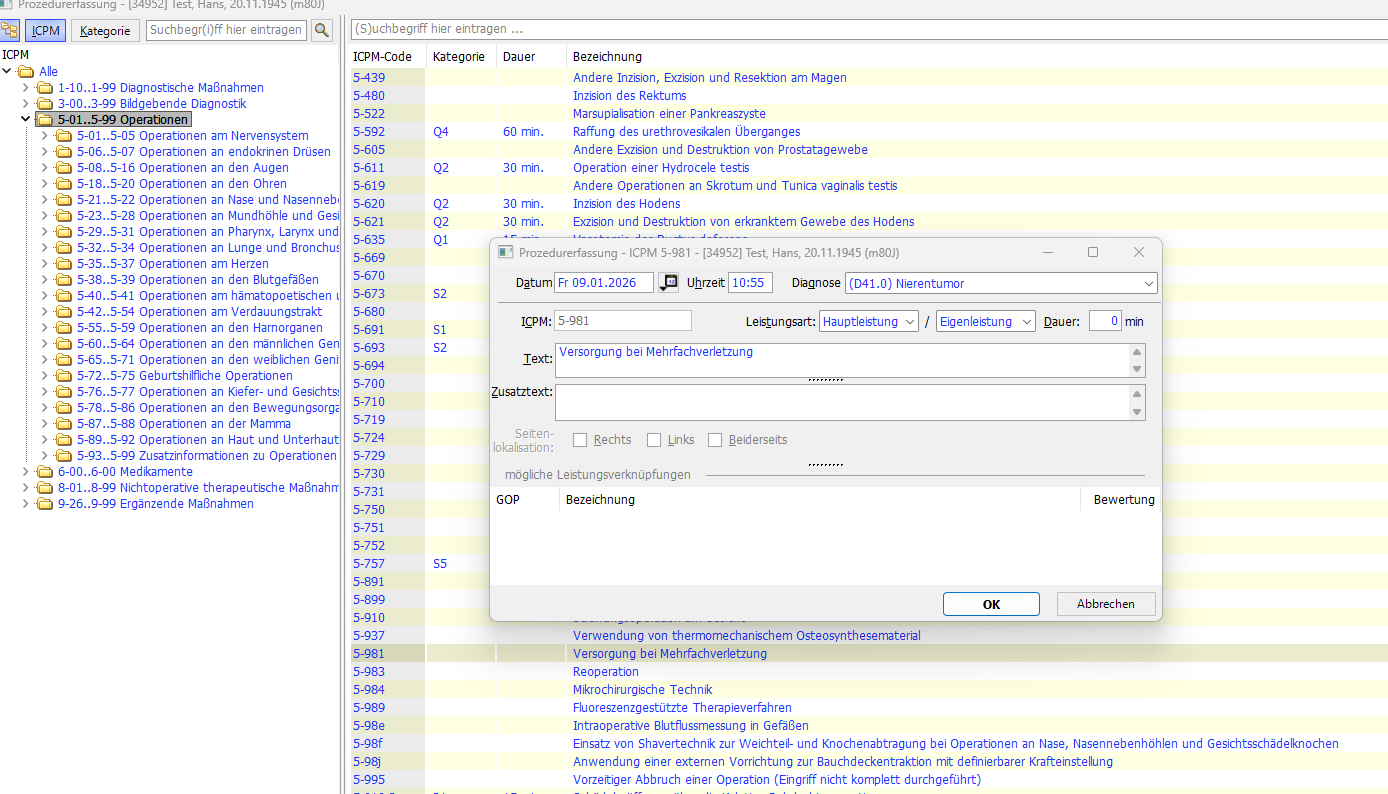Check the Rechts checkbox
The height and width of the screenshot is (794, 1388).
pyautogui.click(x=580, y=440)
